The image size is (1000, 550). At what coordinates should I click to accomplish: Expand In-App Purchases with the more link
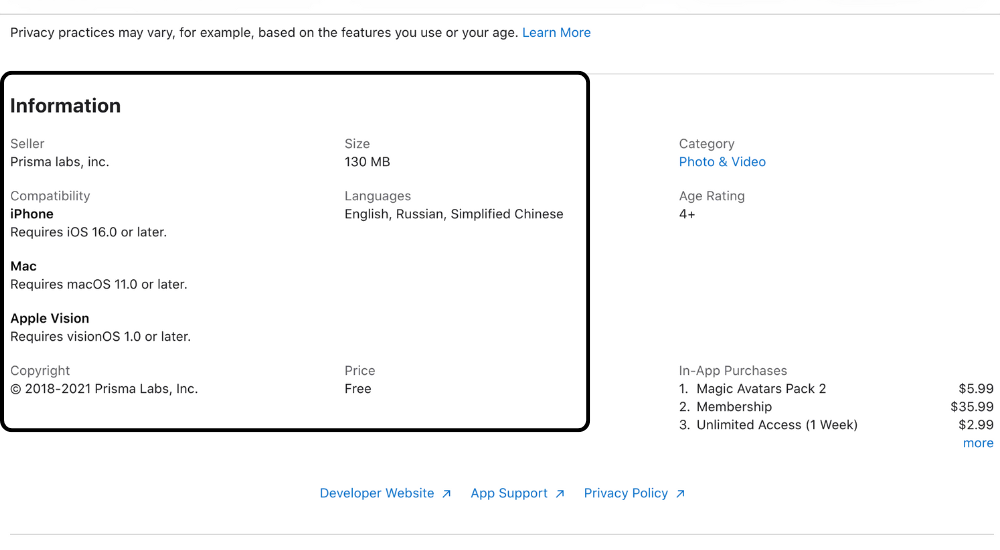point(977,443)
